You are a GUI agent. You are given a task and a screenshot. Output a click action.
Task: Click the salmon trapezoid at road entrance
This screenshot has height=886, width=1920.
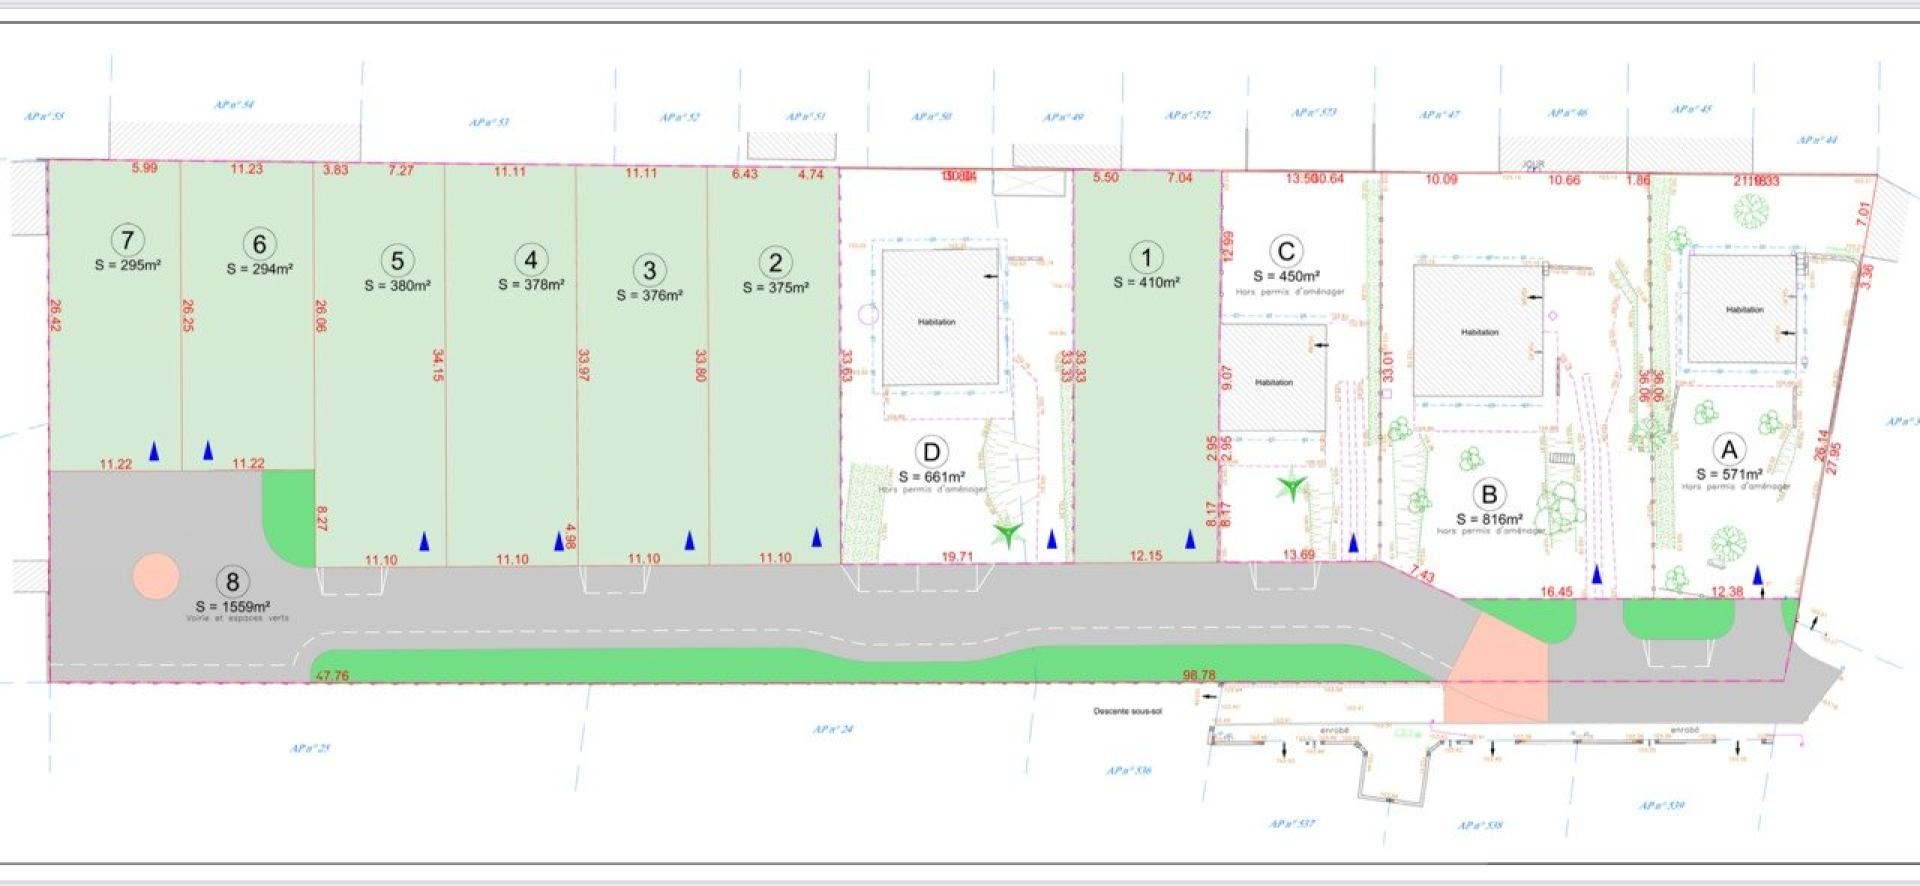(1496, 670)
